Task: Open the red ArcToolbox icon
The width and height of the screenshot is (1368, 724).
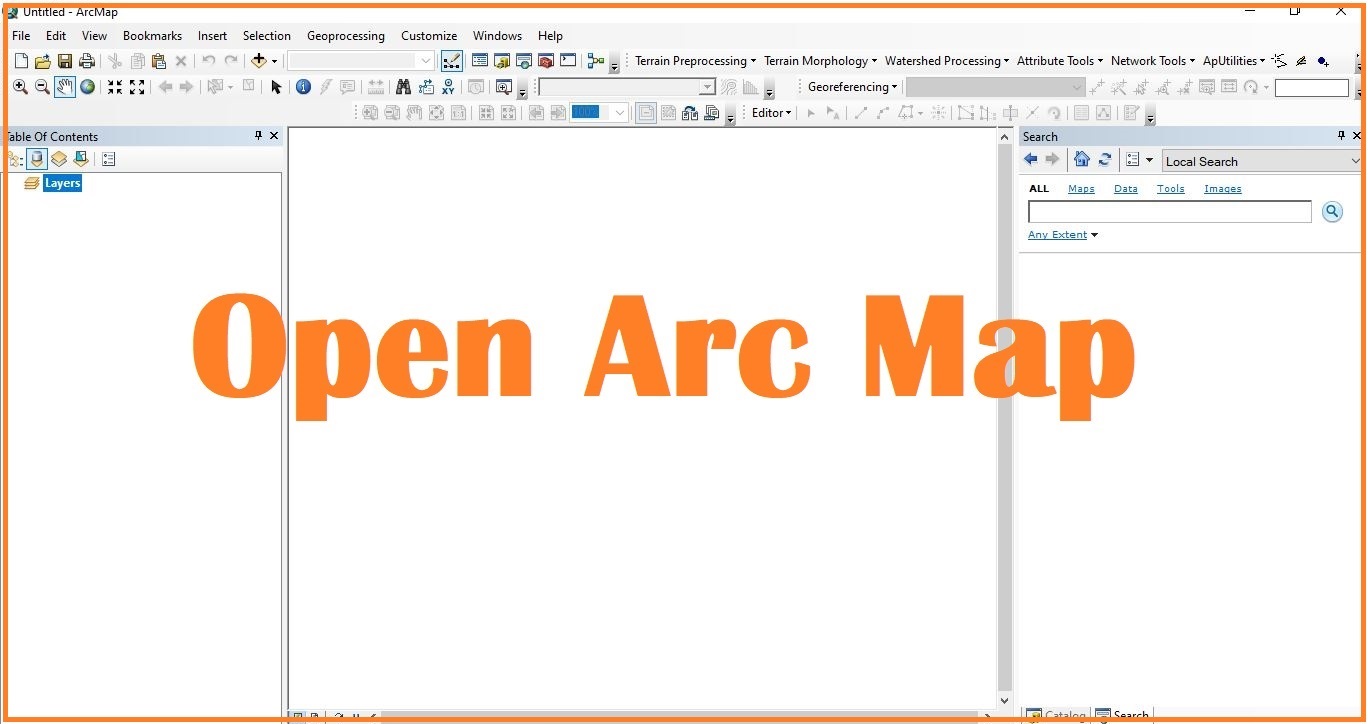Action: (x=546, y=61)
